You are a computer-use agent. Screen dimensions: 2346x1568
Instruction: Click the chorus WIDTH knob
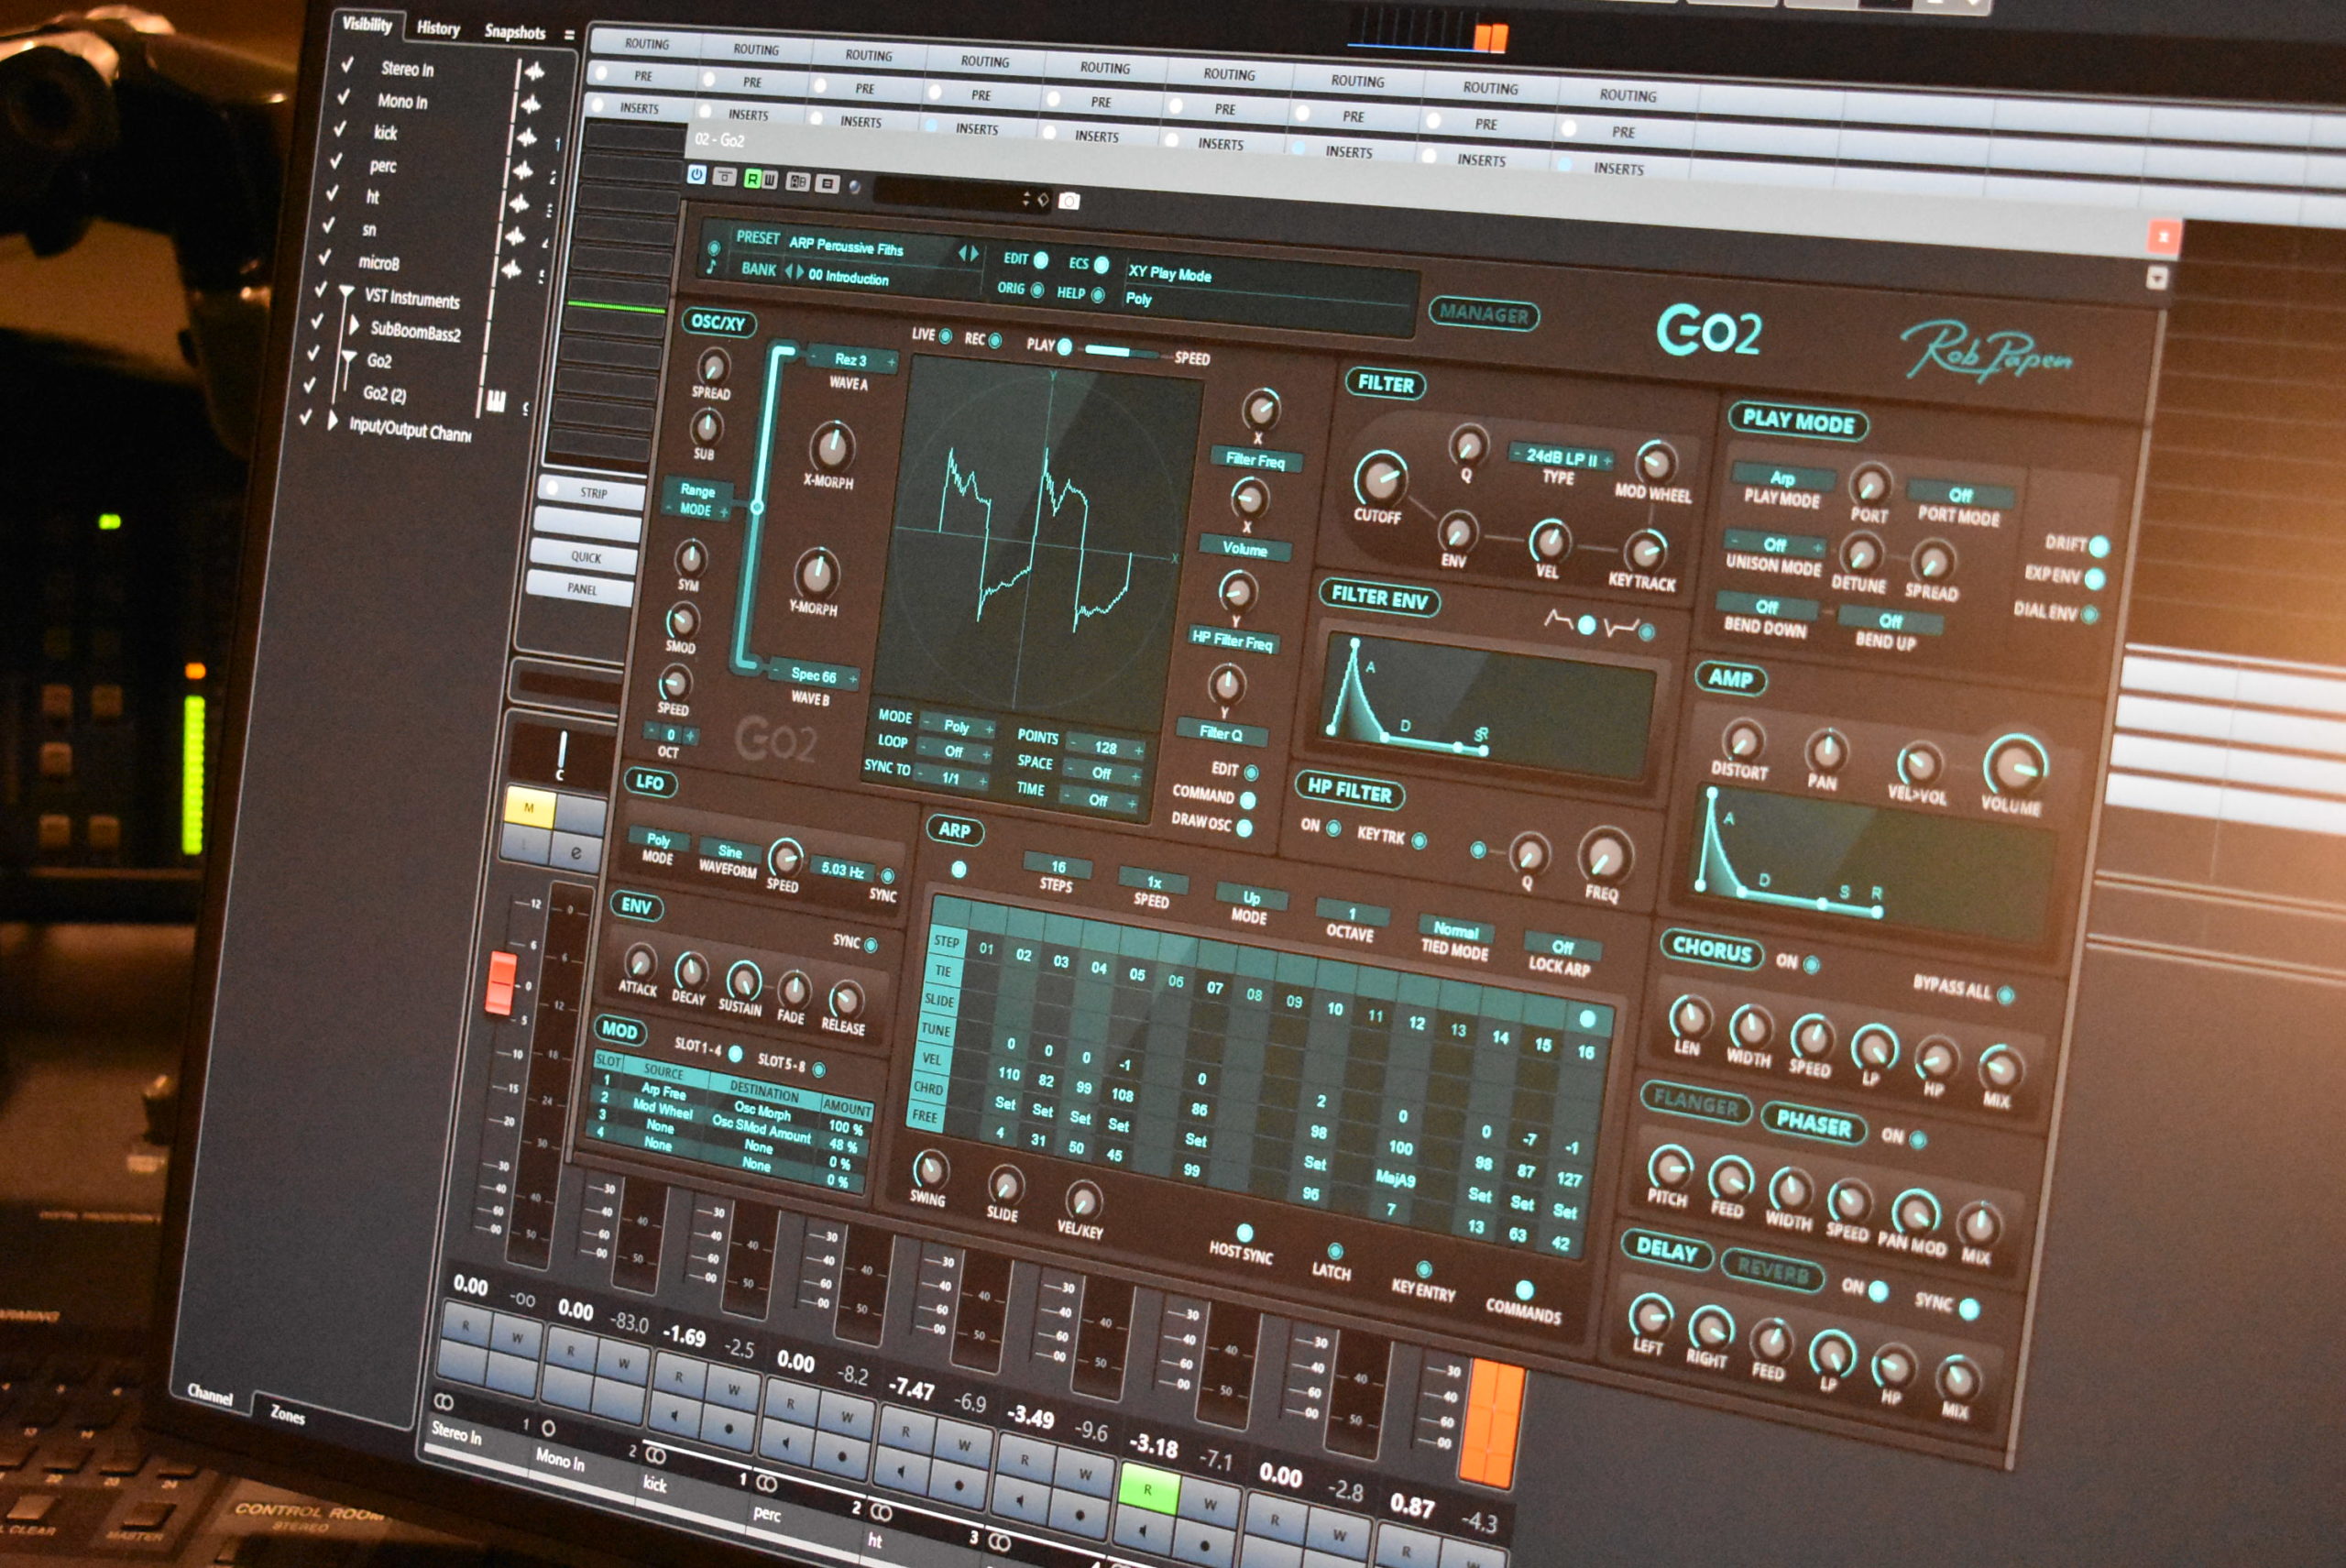pos(1750,1027)
